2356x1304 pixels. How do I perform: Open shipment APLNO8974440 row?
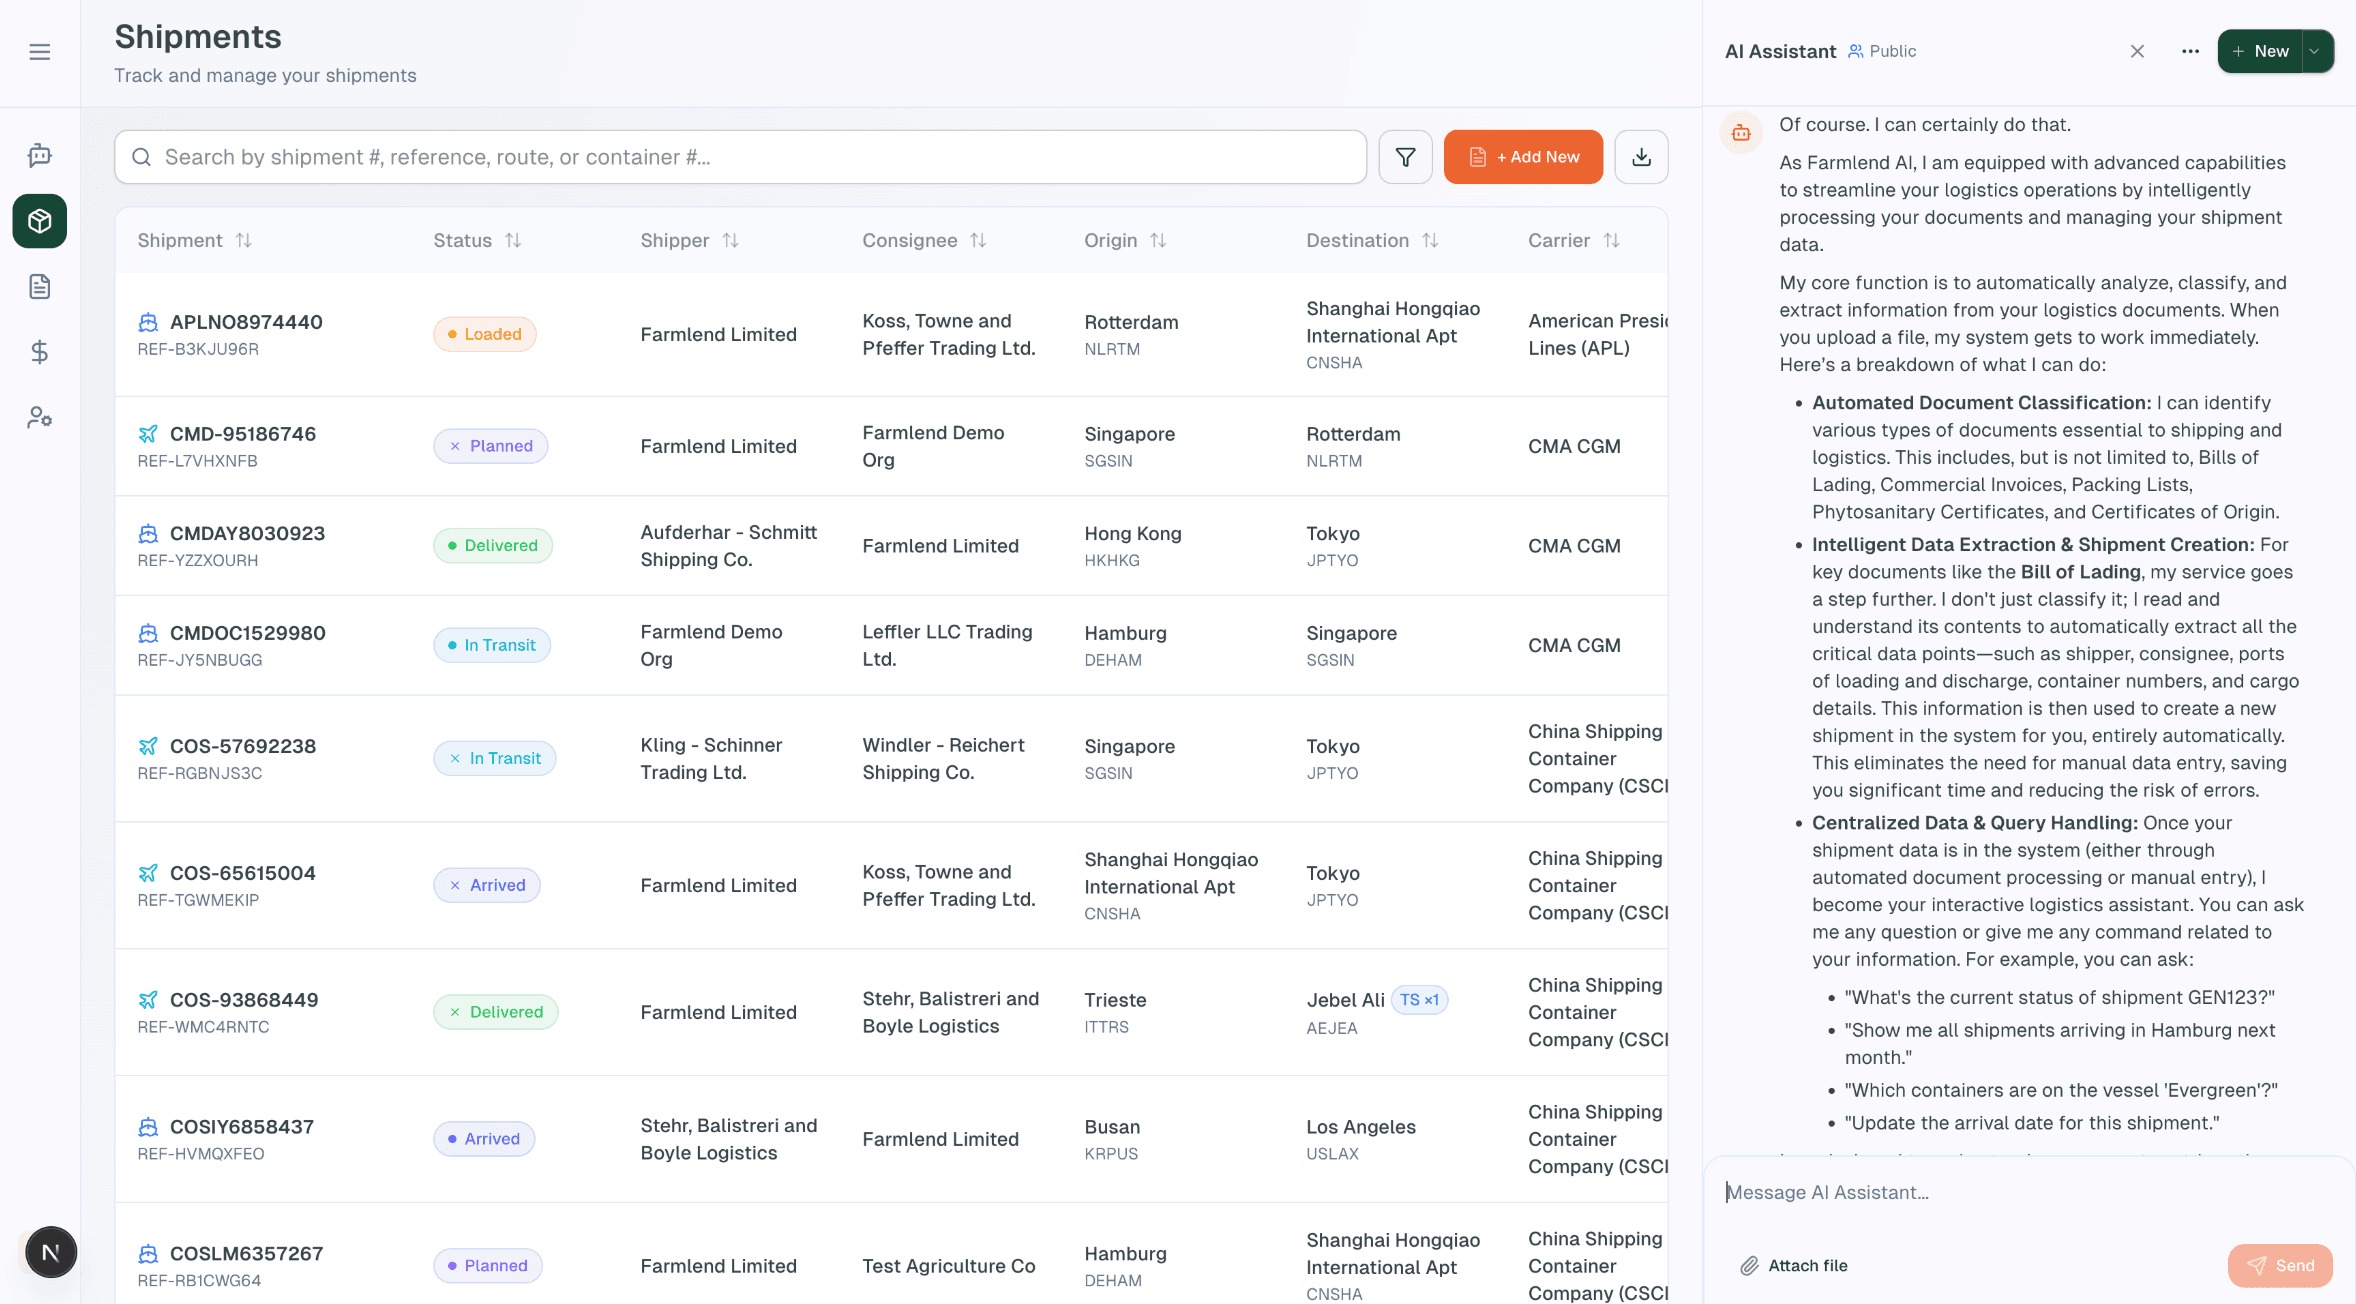click(246, 322)
